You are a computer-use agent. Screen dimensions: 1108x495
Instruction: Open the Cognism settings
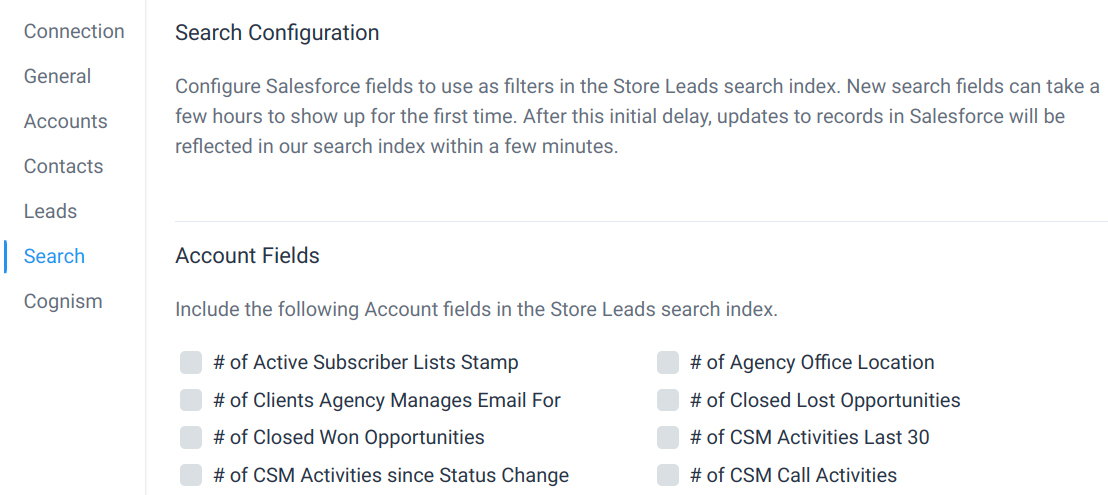(63, 302)
